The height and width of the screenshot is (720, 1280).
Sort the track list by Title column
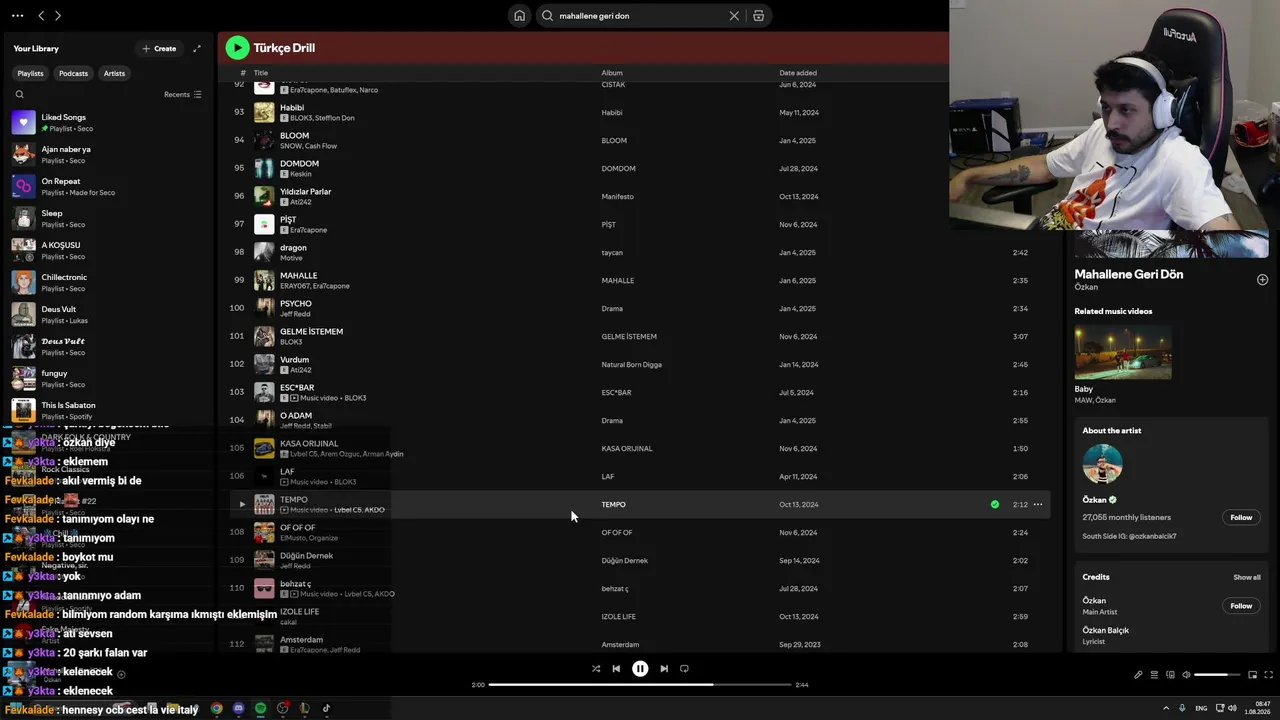(x=261, y=73)
